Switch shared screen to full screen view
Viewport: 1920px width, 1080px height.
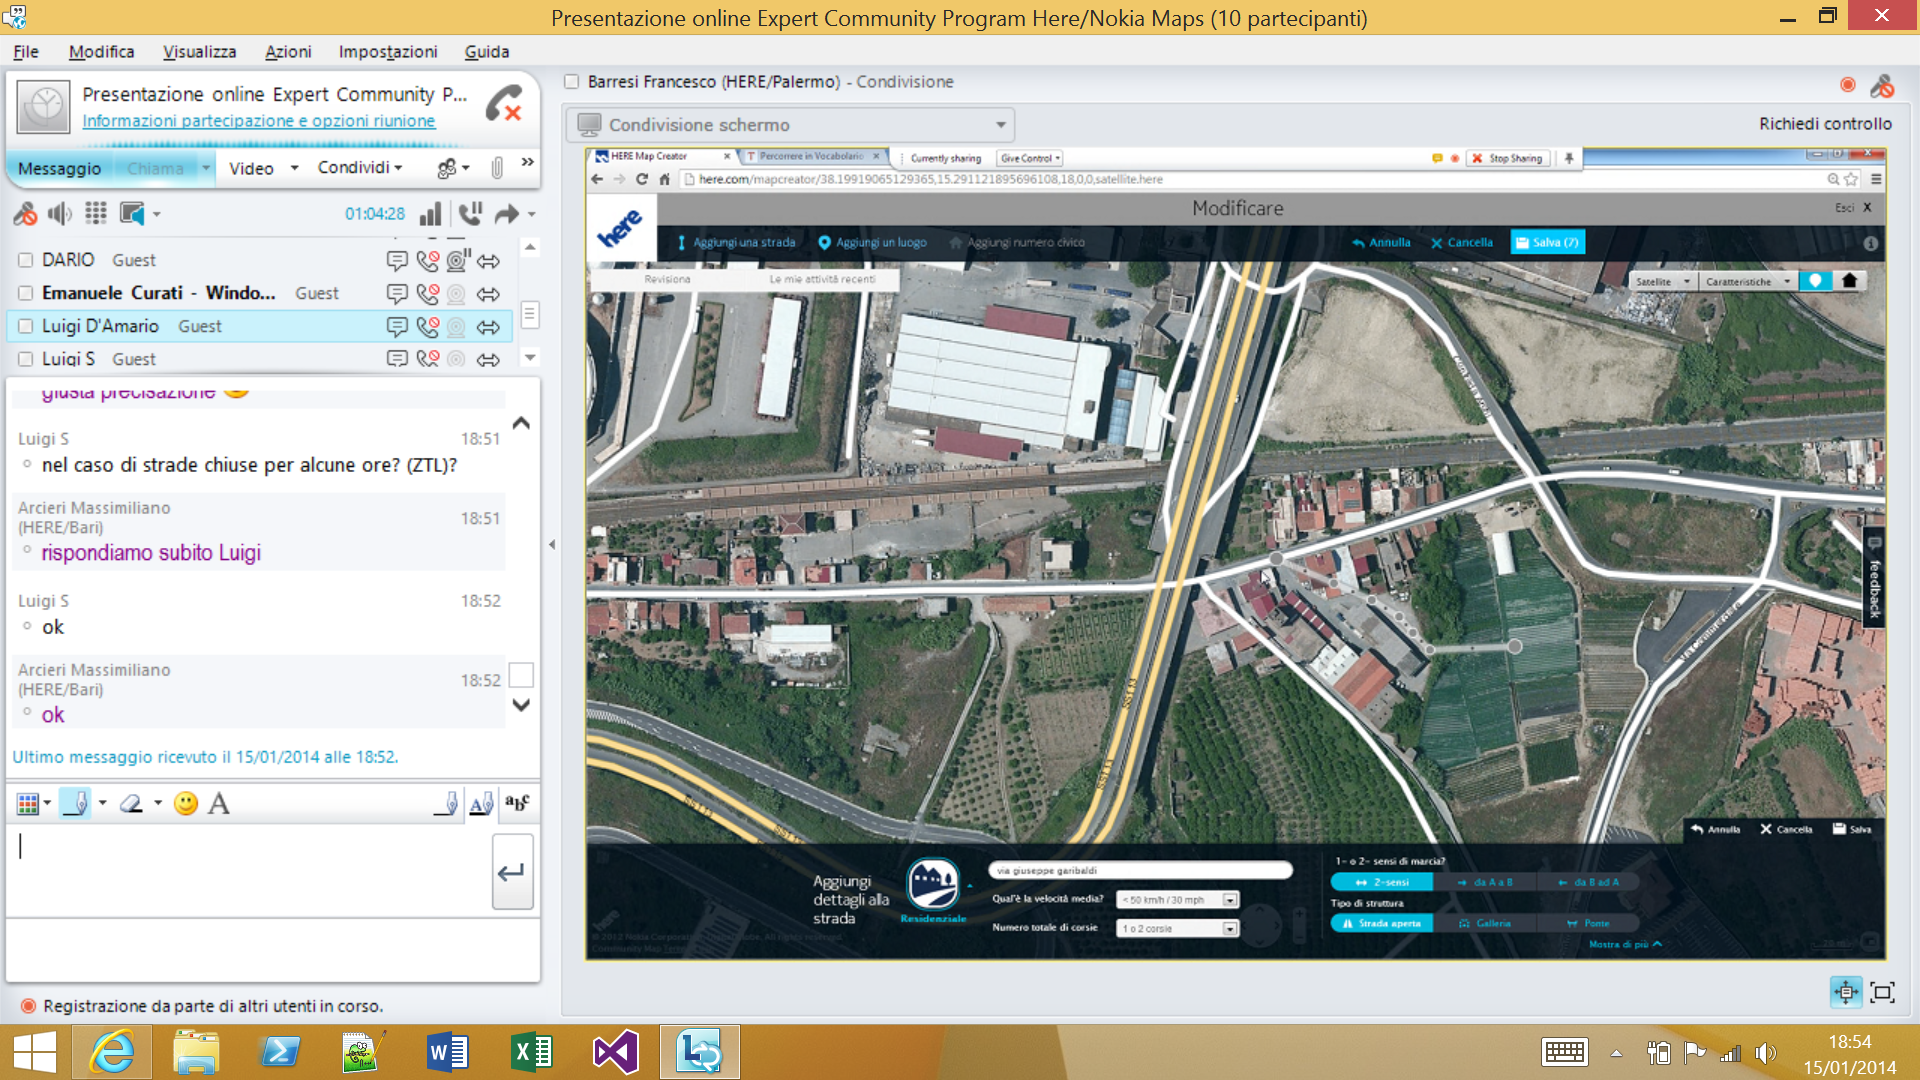click(x=1883, y=992)
